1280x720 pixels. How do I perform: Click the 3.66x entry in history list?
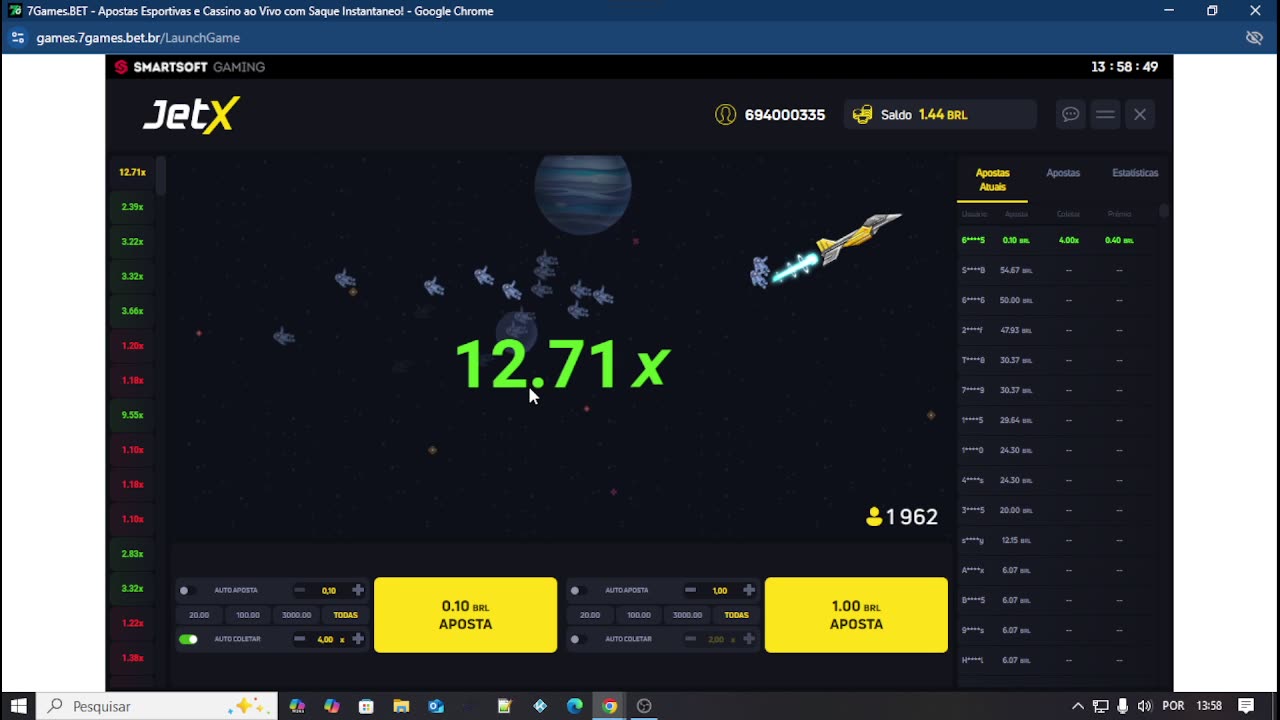pyautogui.click(x=132, y=311)
